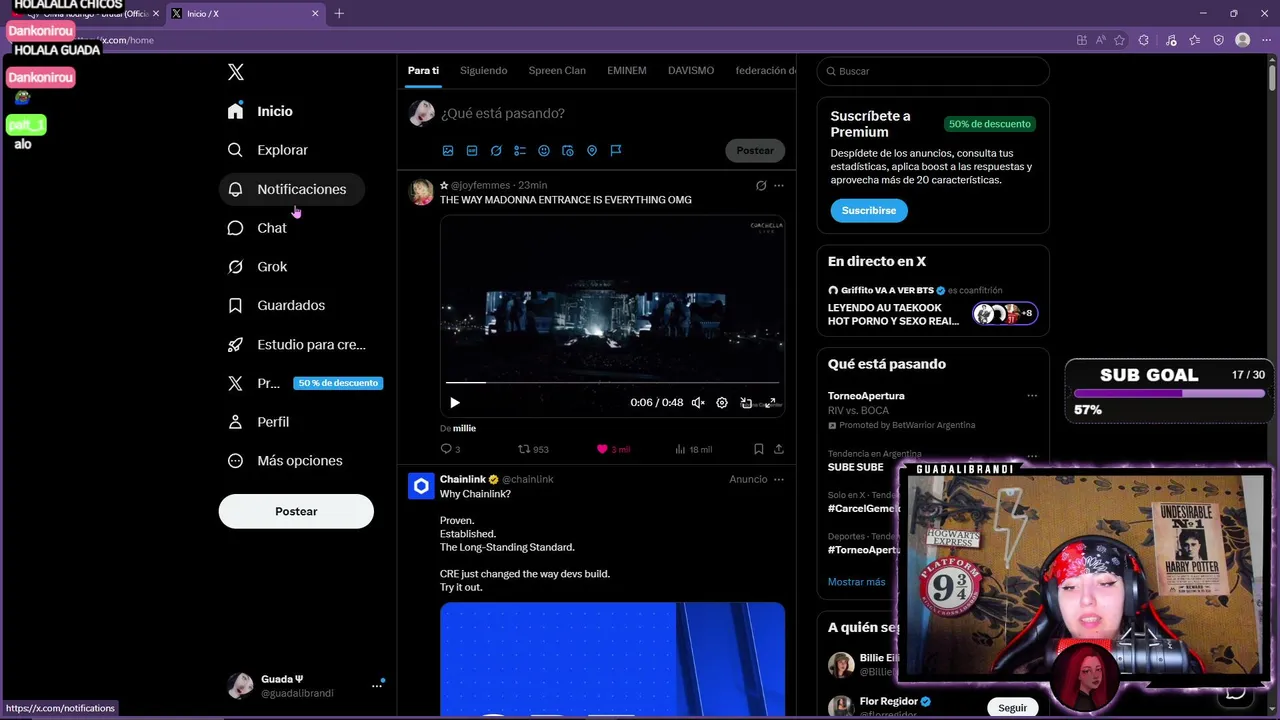Open Notificaciones in the sidebar

pos(291,189)
